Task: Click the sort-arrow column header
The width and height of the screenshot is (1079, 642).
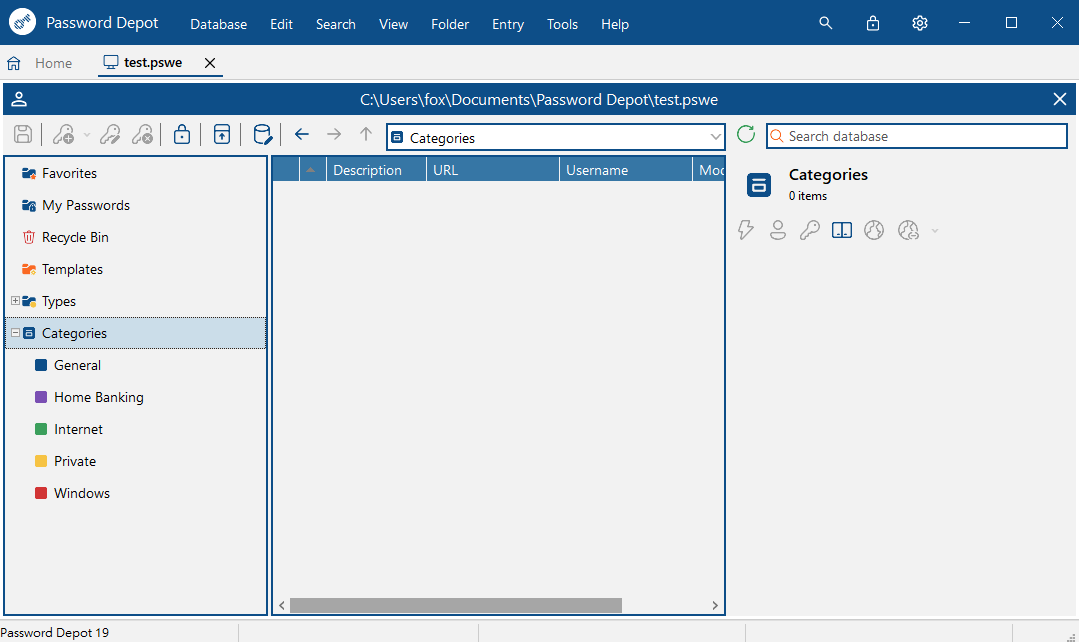Action: pos(312,170)
